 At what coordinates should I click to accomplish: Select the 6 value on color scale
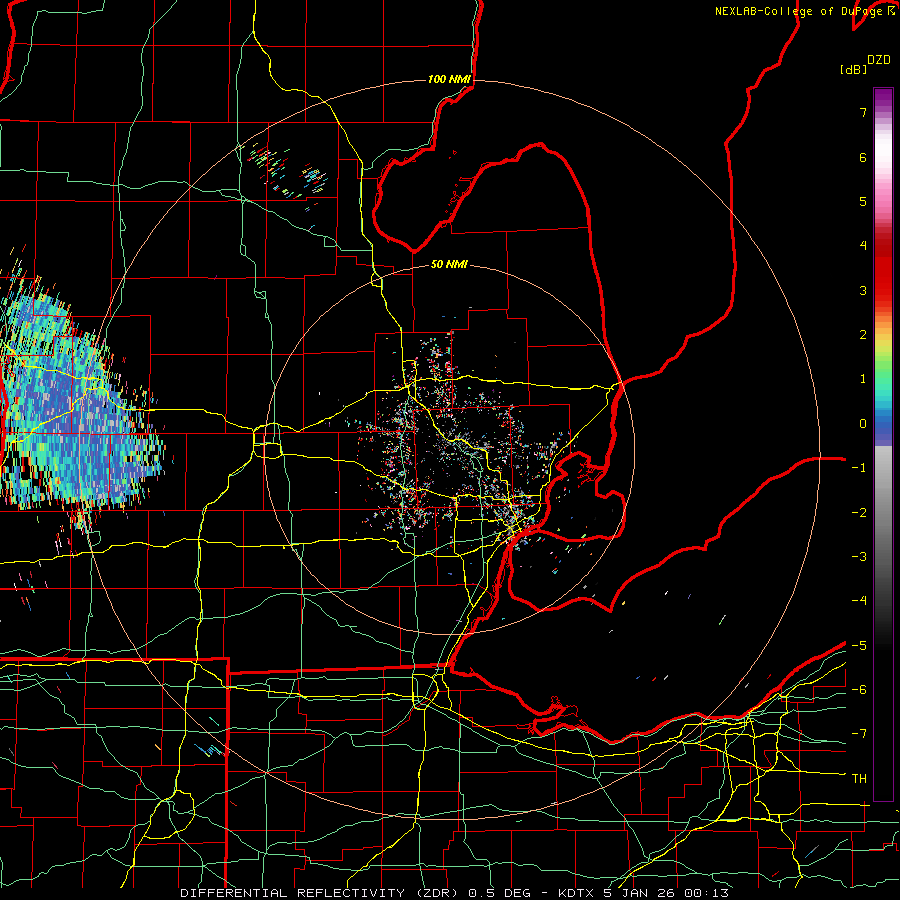pyautogui.click(x=863, y=157)
